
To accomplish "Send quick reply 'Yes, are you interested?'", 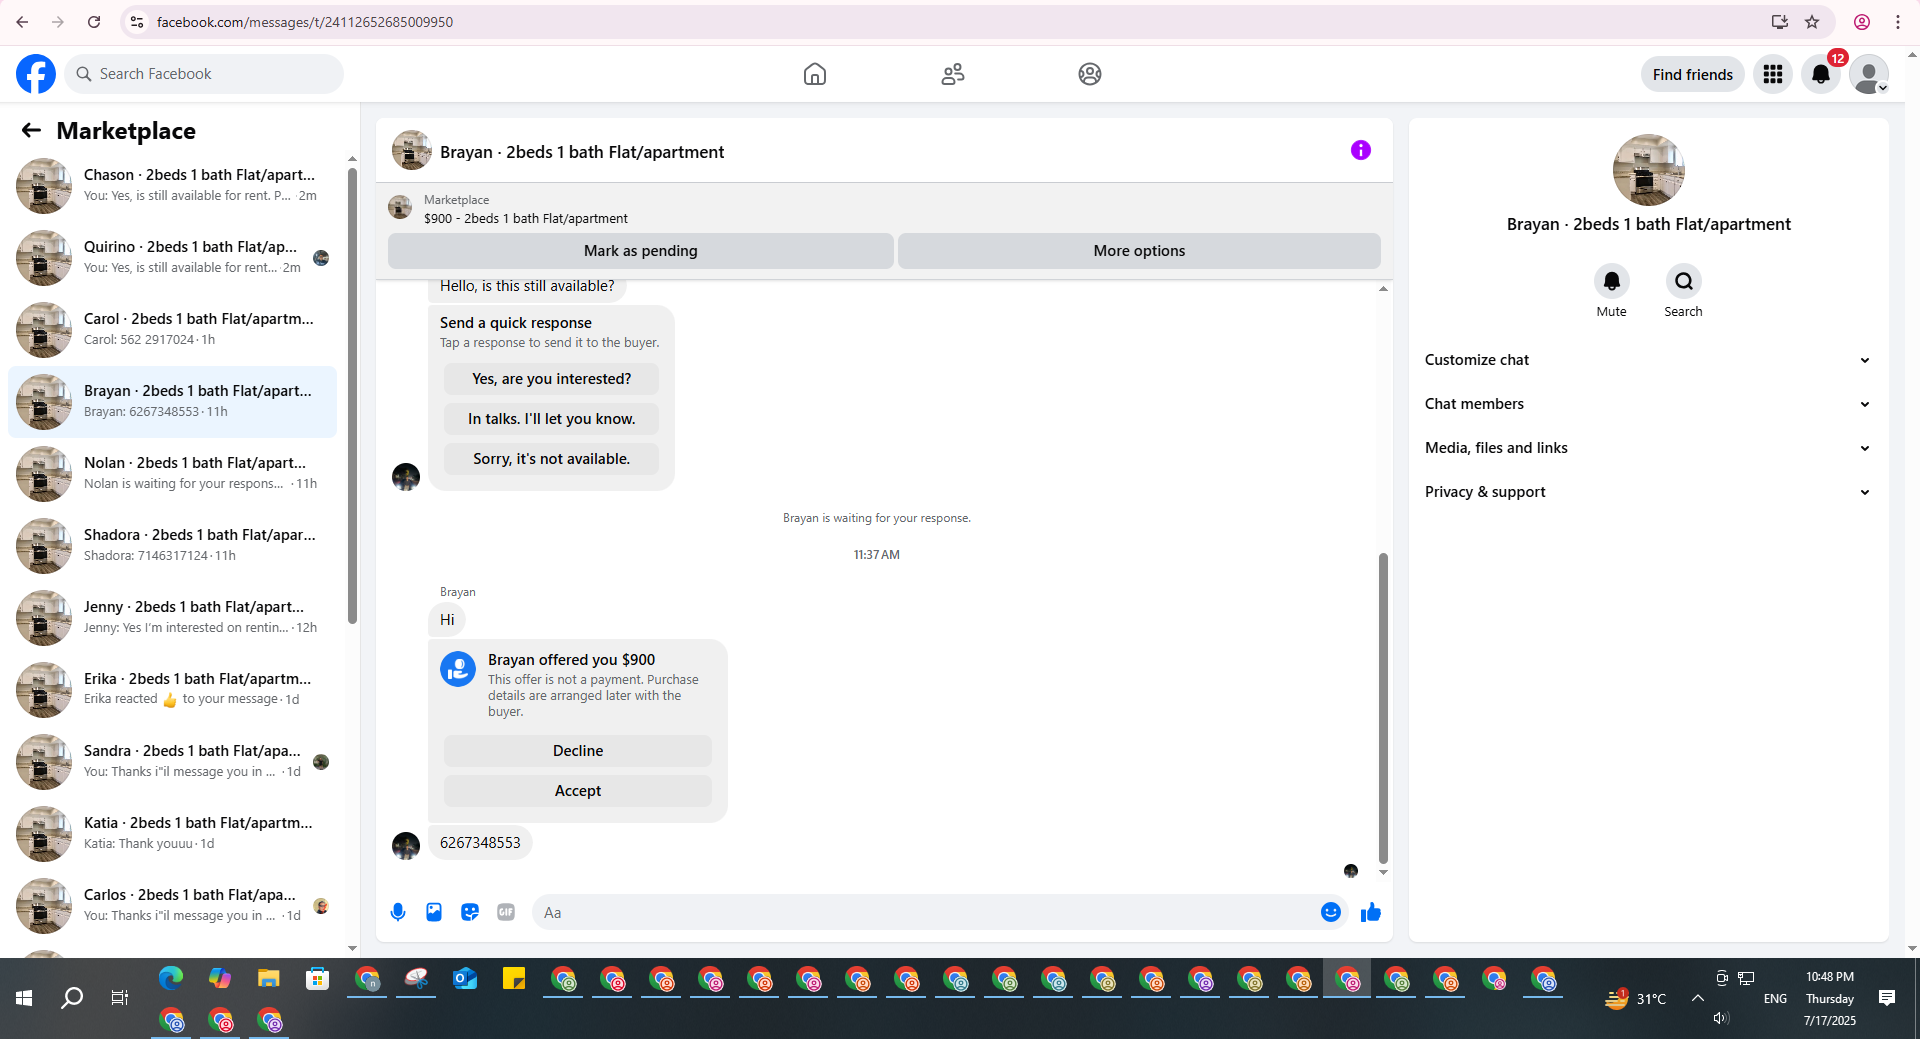I will [x=551, y=379].
